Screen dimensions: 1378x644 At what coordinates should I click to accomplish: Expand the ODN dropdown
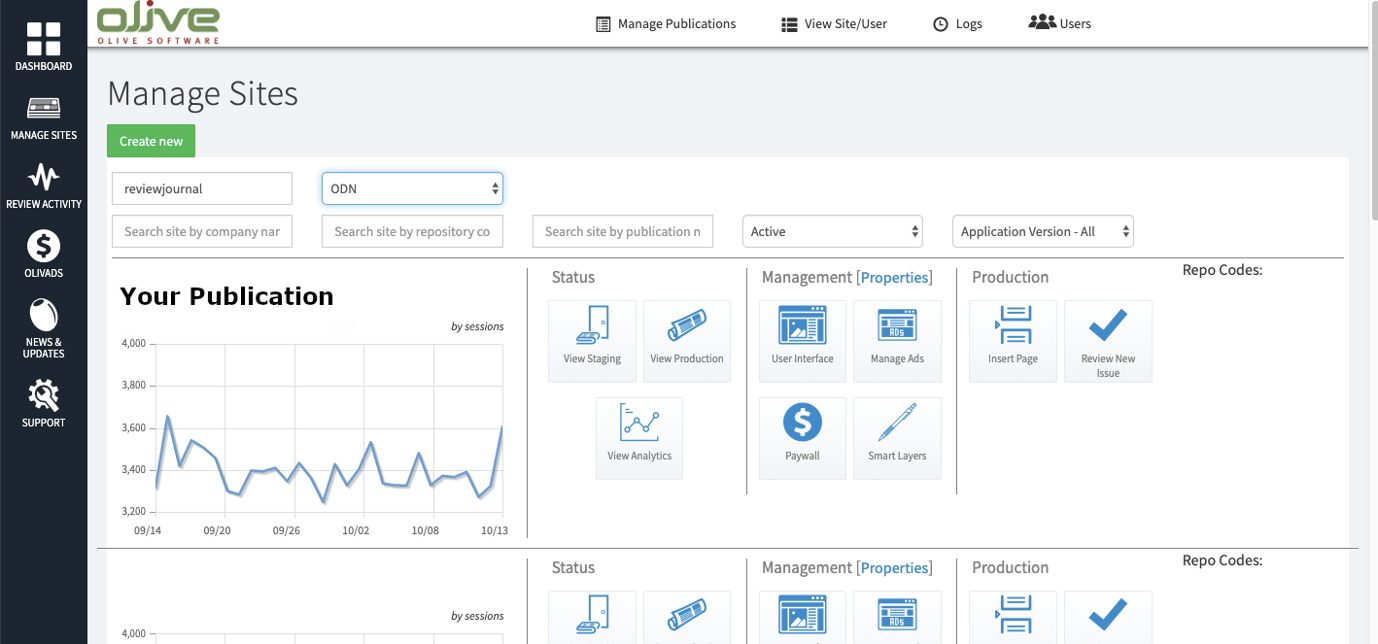click(x=412, y=188)
